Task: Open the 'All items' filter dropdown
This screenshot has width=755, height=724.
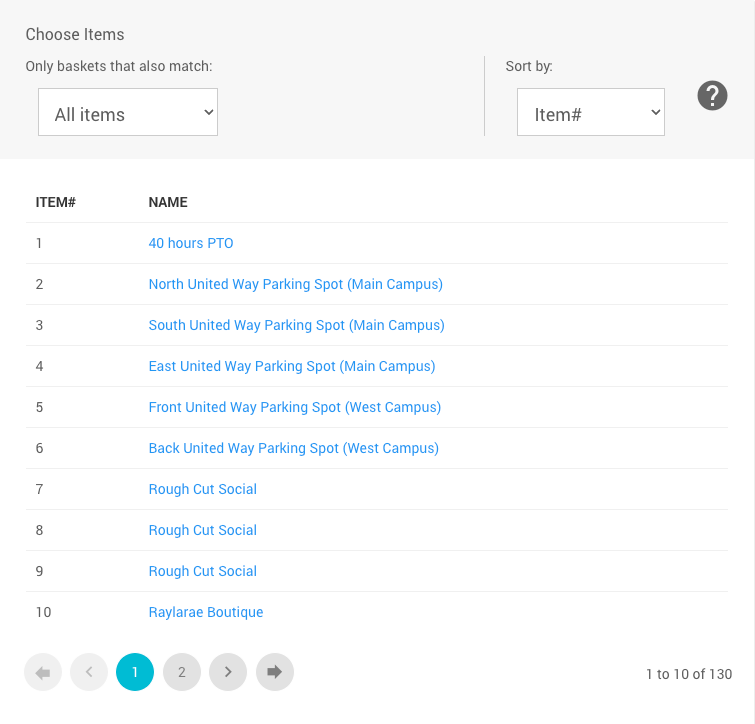Action: tap(128, 113)
